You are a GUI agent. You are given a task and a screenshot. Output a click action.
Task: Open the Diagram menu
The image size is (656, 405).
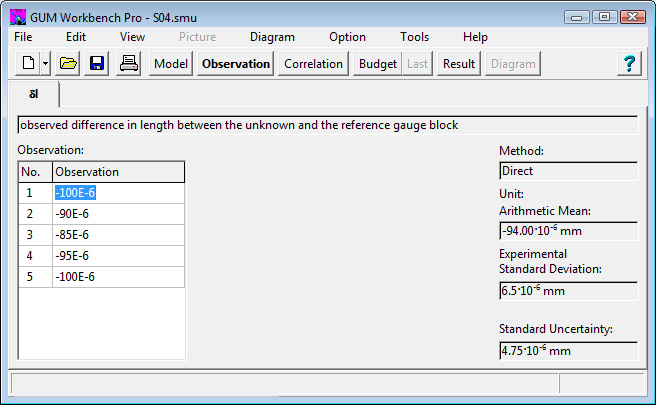point(272,37)
